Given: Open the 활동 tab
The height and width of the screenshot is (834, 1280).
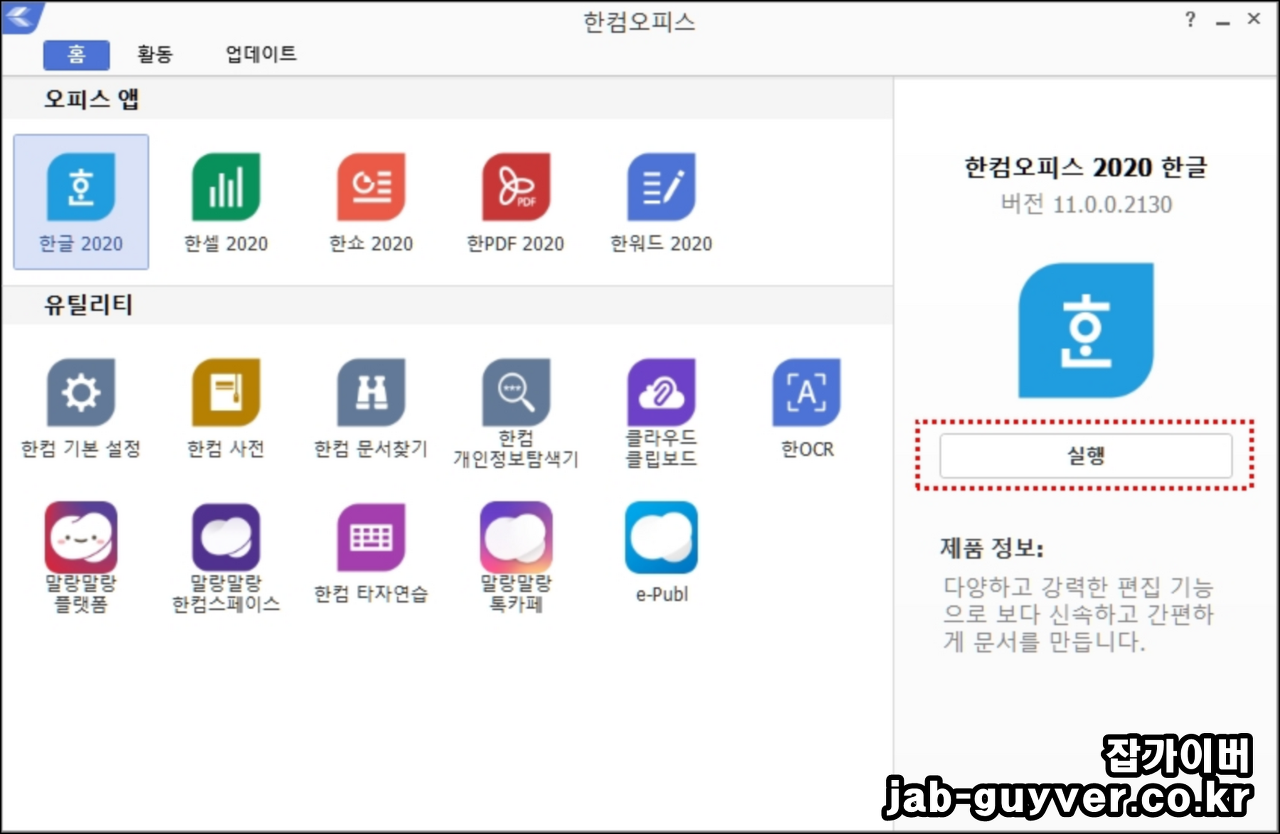Looking at the screenshot, I should click(155, 54).
